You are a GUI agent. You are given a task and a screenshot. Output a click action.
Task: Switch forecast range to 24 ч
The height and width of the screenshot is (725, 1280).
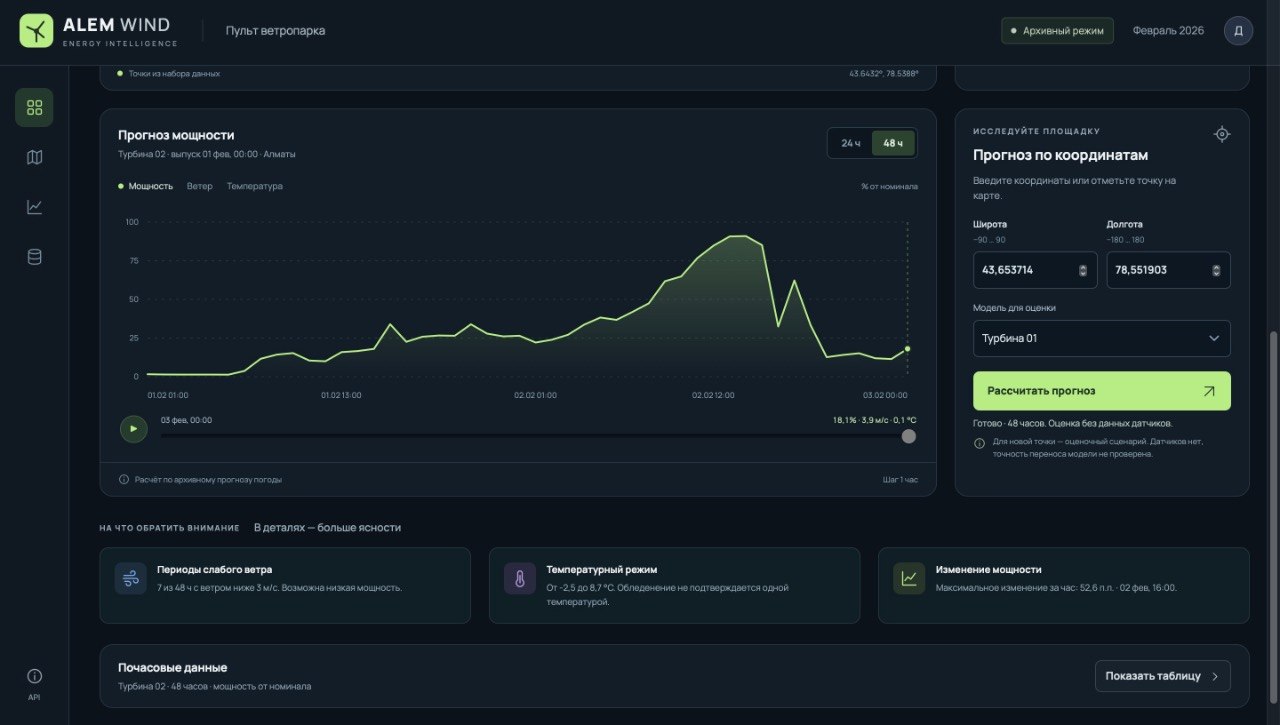(851, 143)
